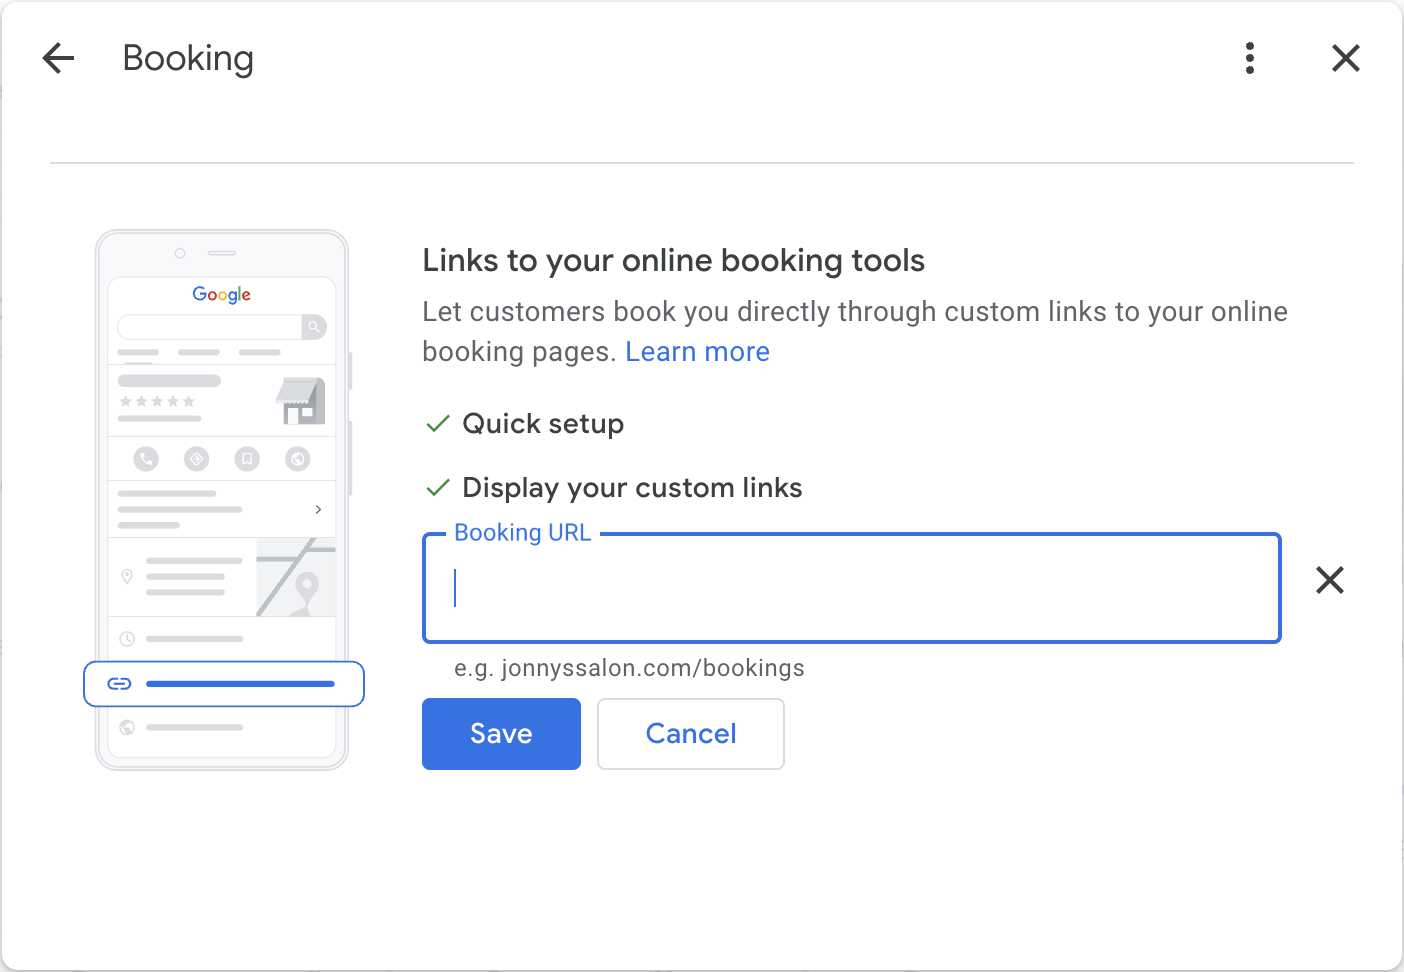Click the Display your custom links checkmark
The image size is (1404, 972).
tap(438, 488)
